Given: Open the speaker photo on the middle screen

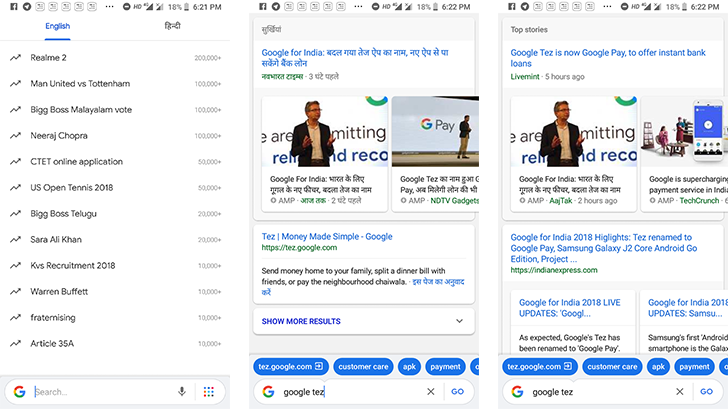Looking at the screenshot, I should (x=325, y=131).
